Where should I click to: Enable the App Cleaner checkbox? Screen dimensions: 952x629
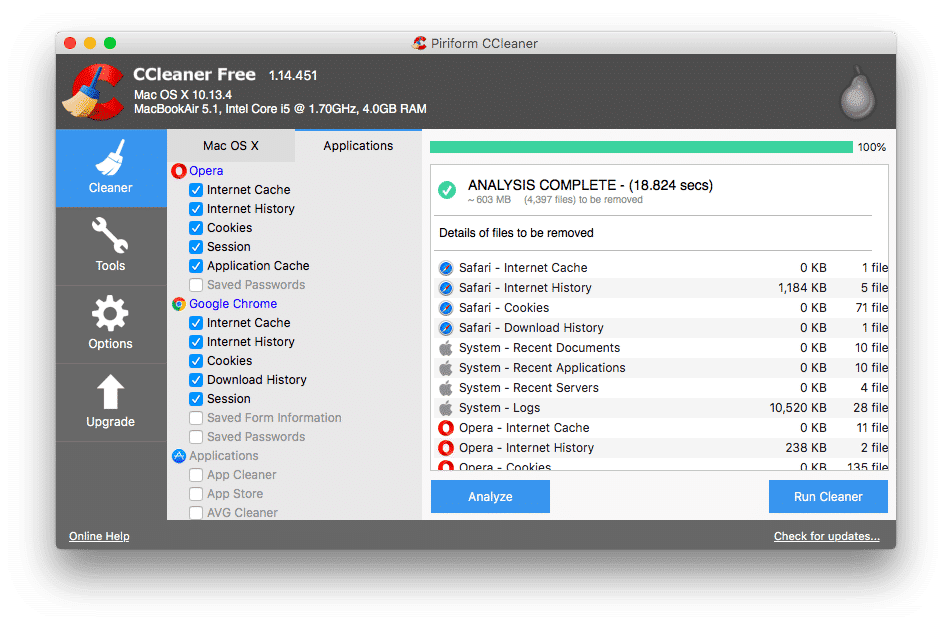(196, 475)
